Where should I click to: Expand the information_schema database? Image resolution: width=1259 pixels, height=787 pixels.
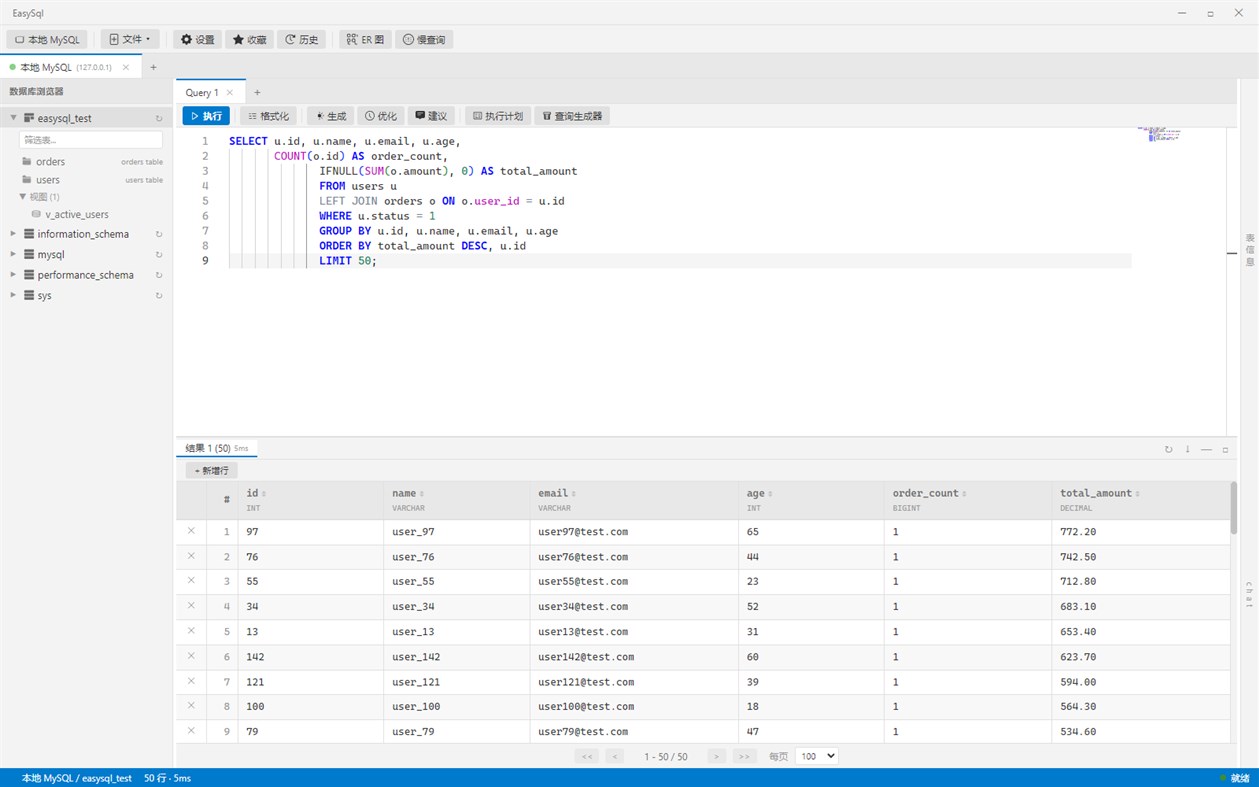click(x=14, y=233)
